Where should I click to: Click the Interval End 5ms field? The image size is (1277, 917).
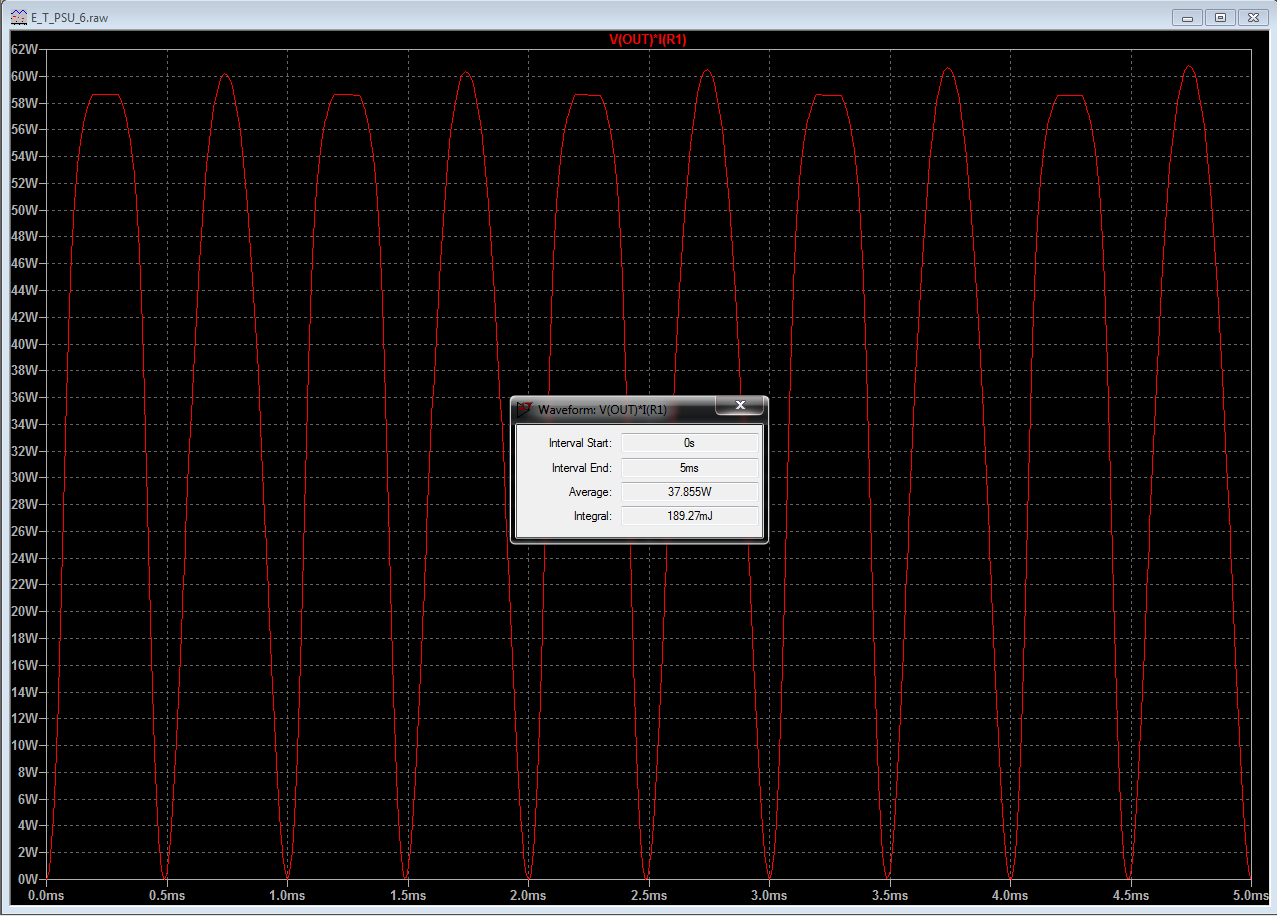[689, 468]
